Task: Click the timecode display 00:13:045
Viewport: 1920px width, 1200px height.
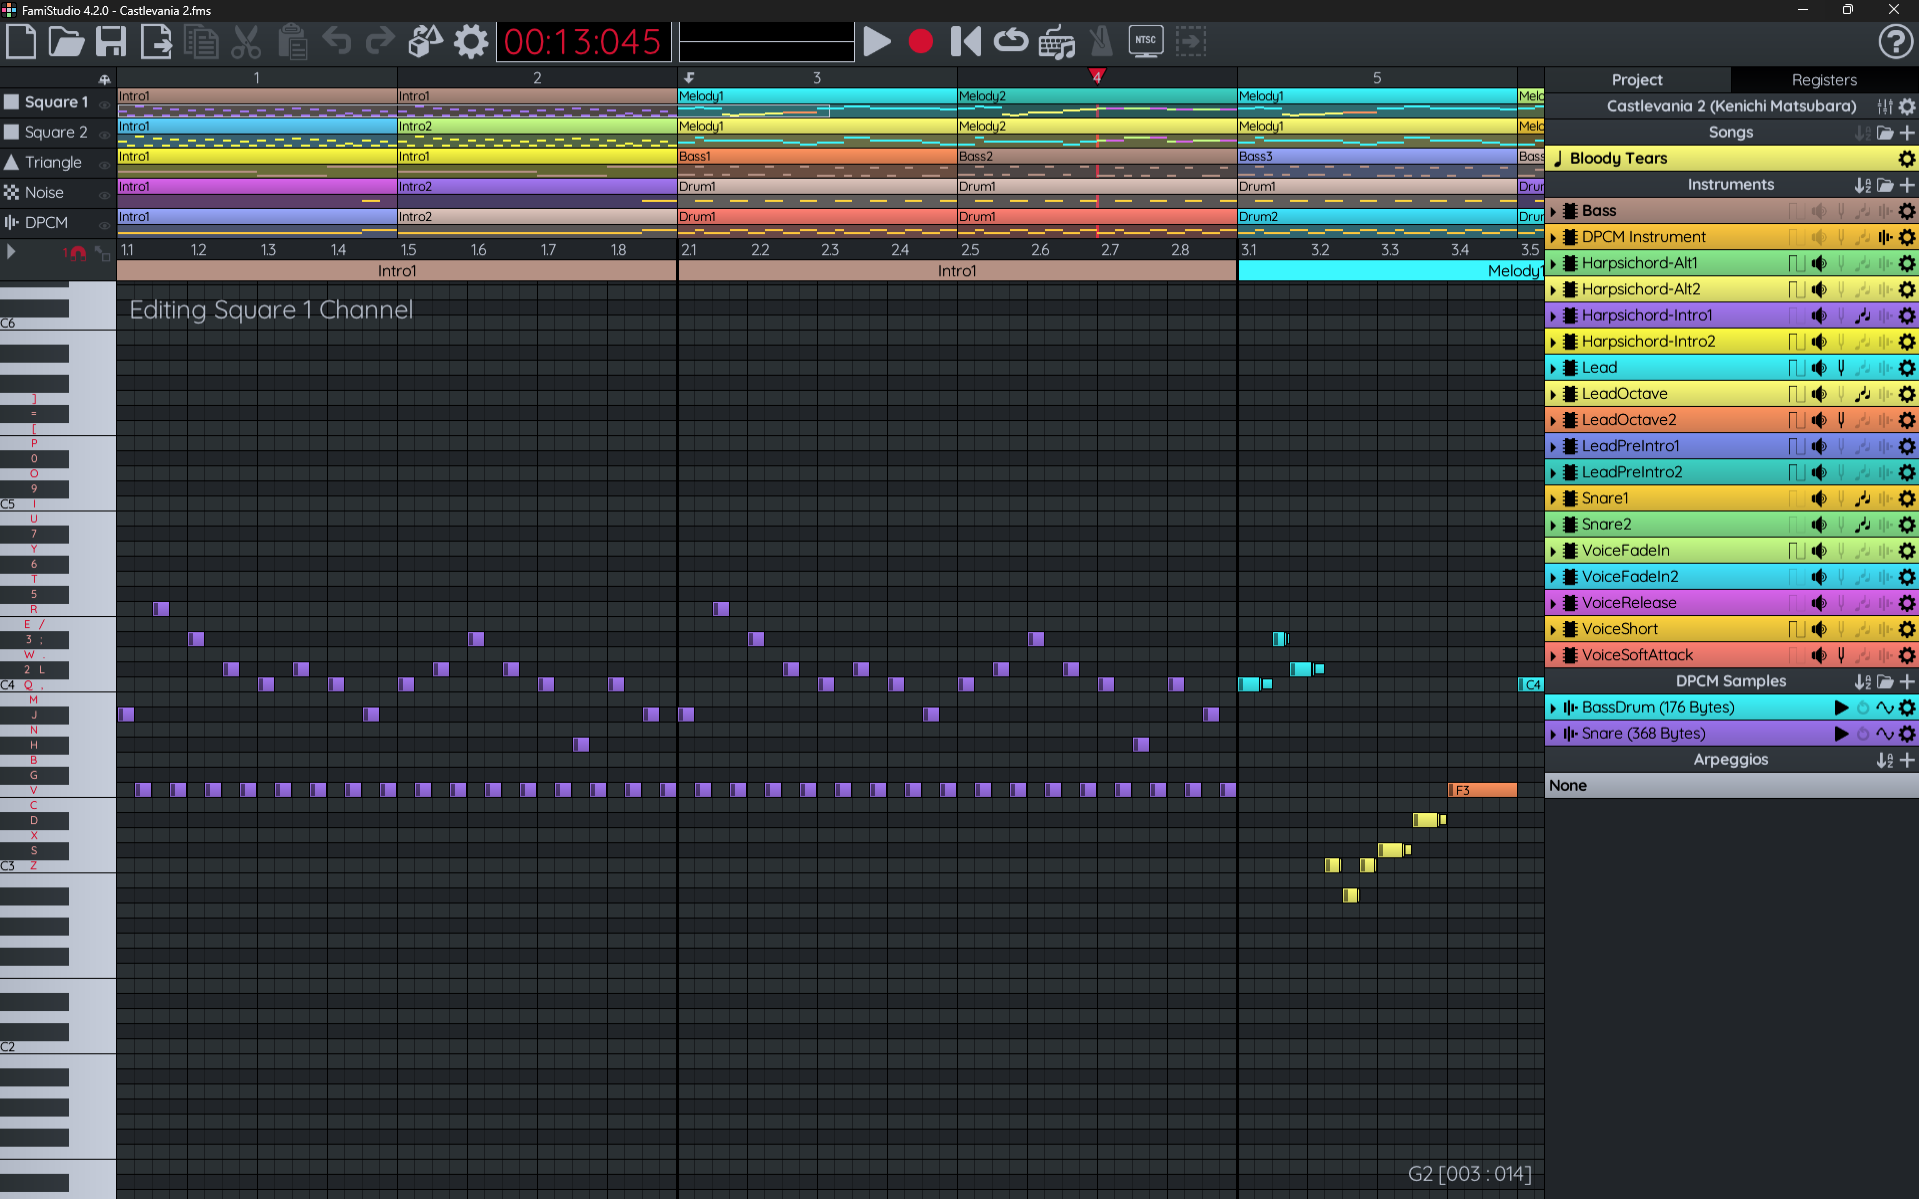Action: 583,42
